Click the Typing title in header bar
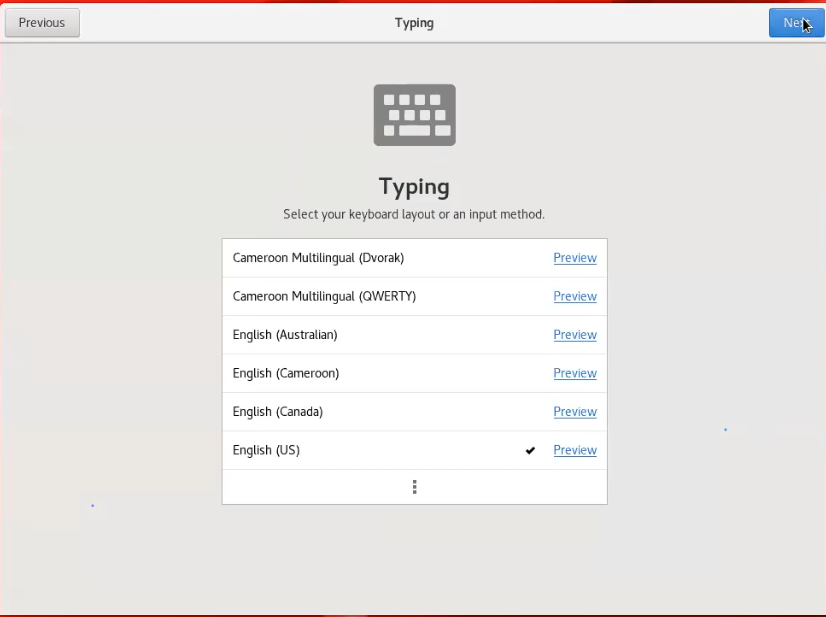 (414, 23)
